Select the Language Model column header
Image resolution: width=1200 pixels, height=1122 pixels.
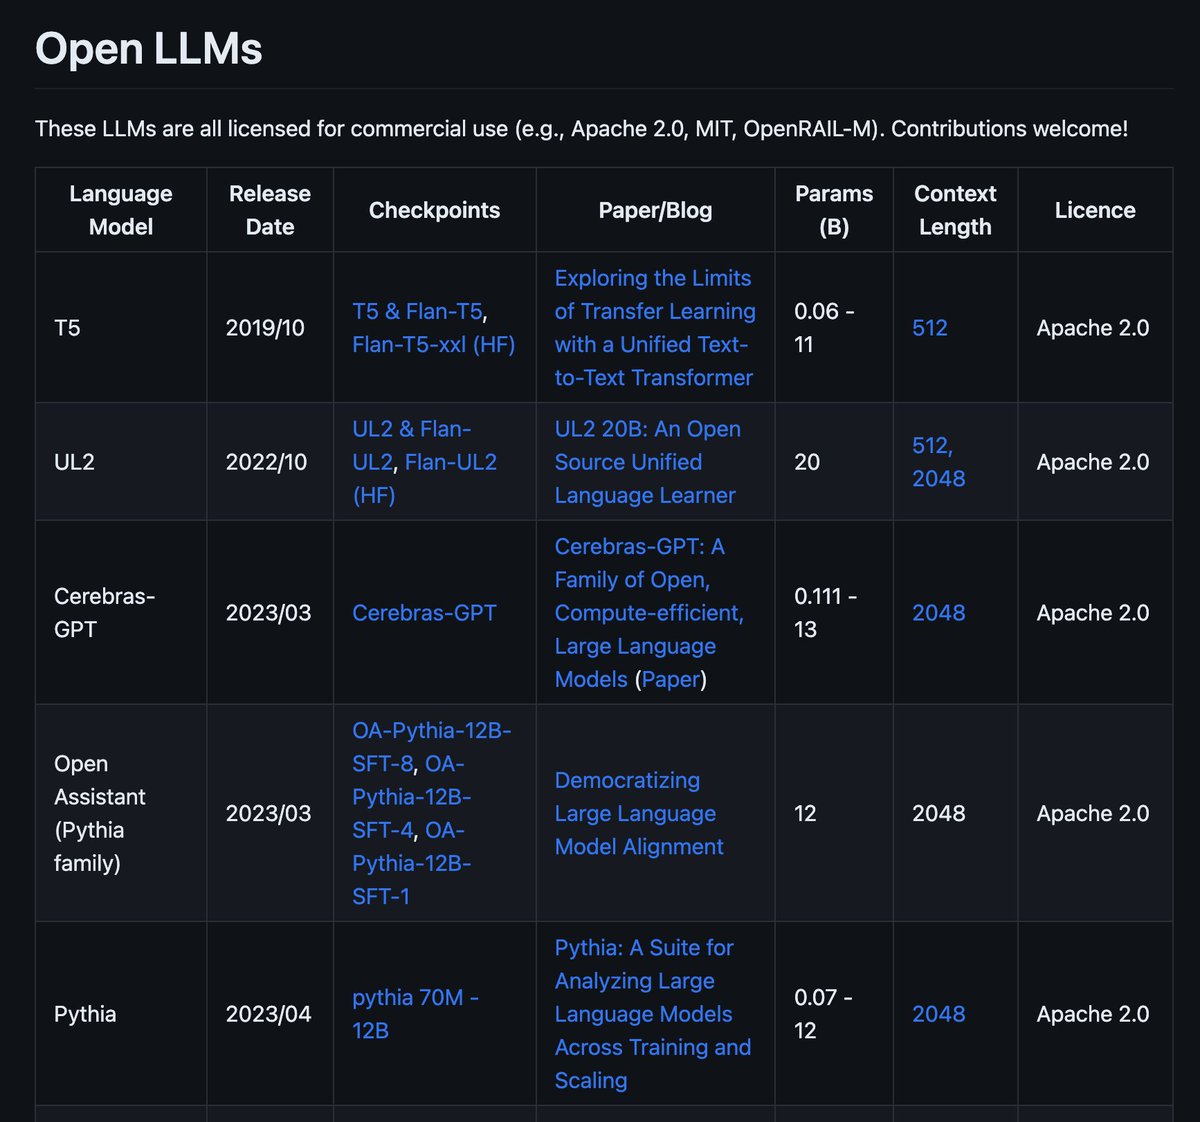pos(121,210)
